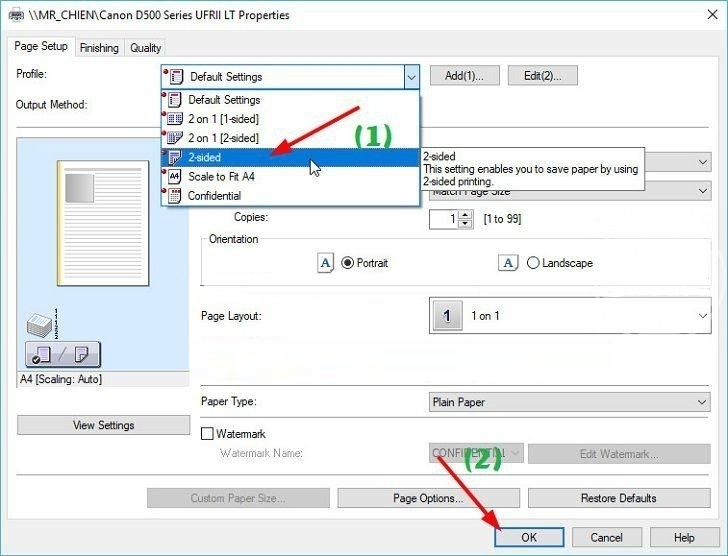Click the View Settings button
The width and height of the screenshot is (728, 556).
pos(104,425)
